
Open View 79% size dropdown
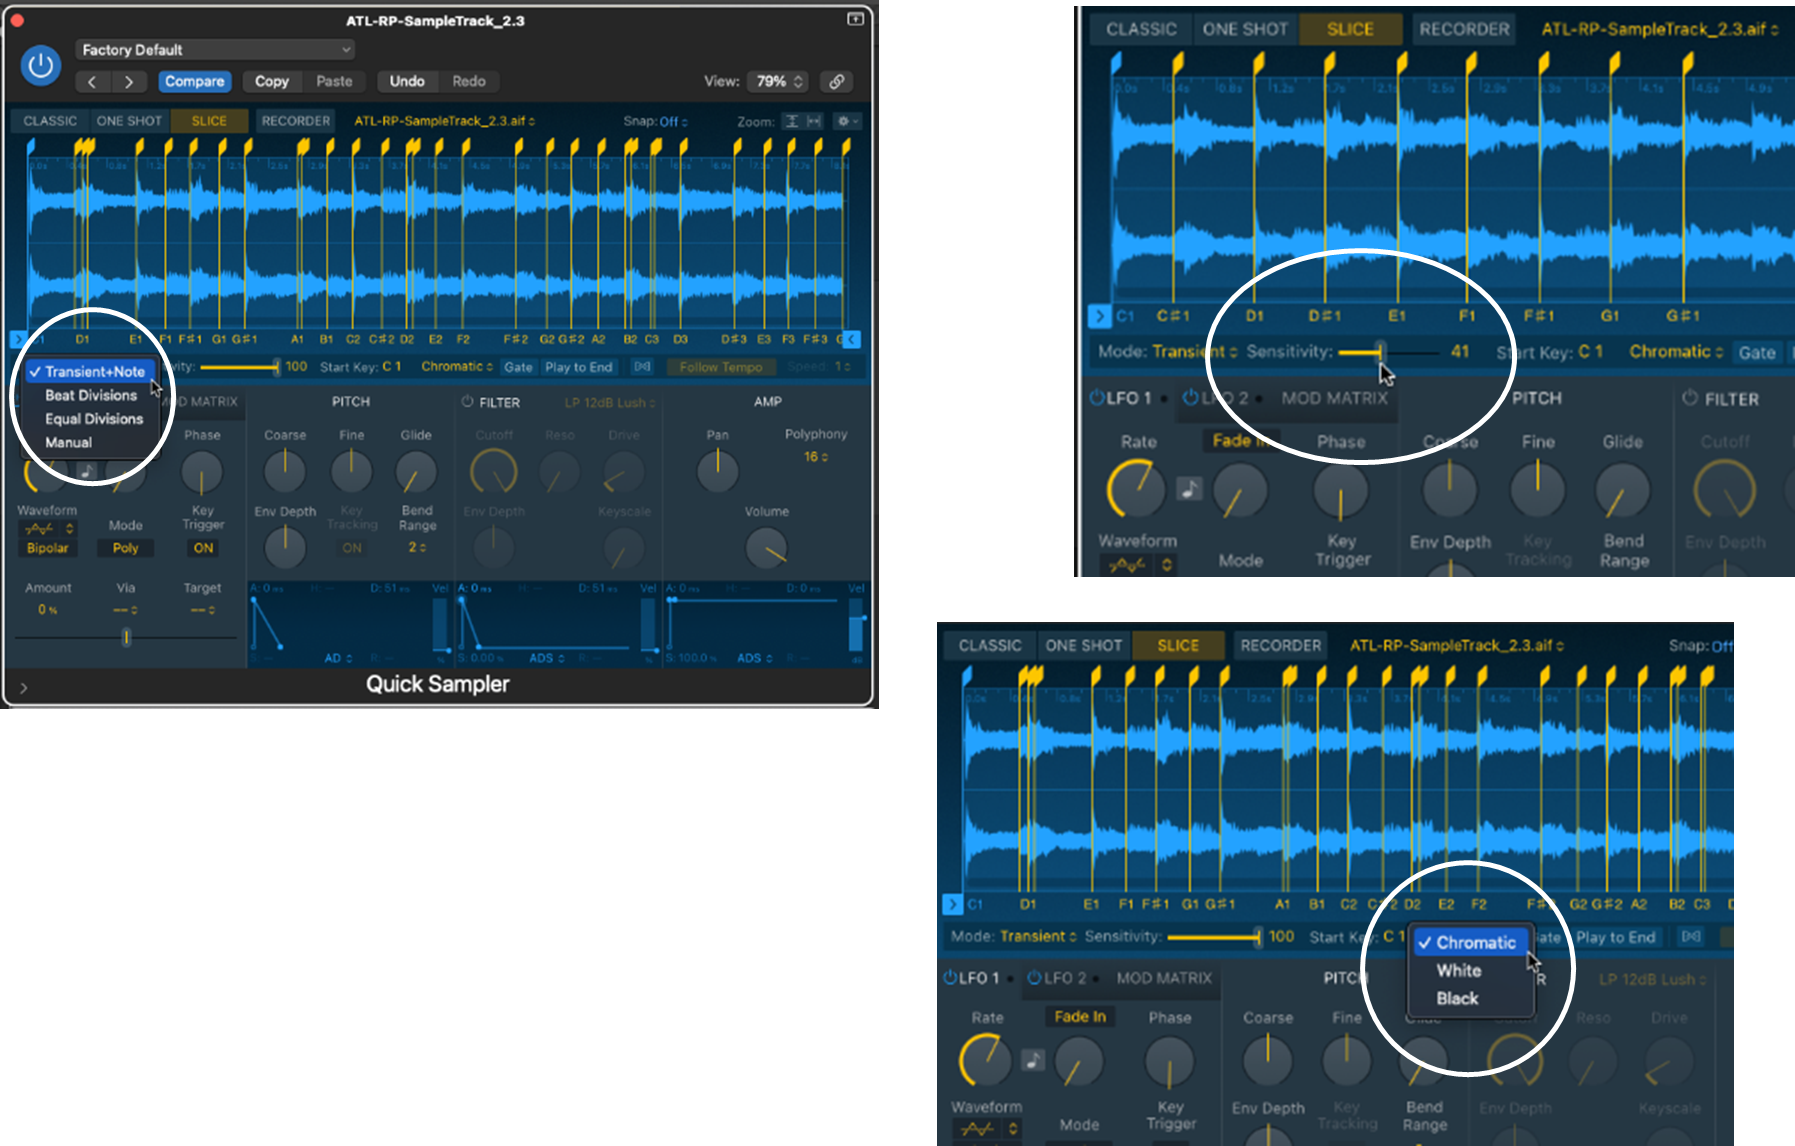(x=780, y=81)
